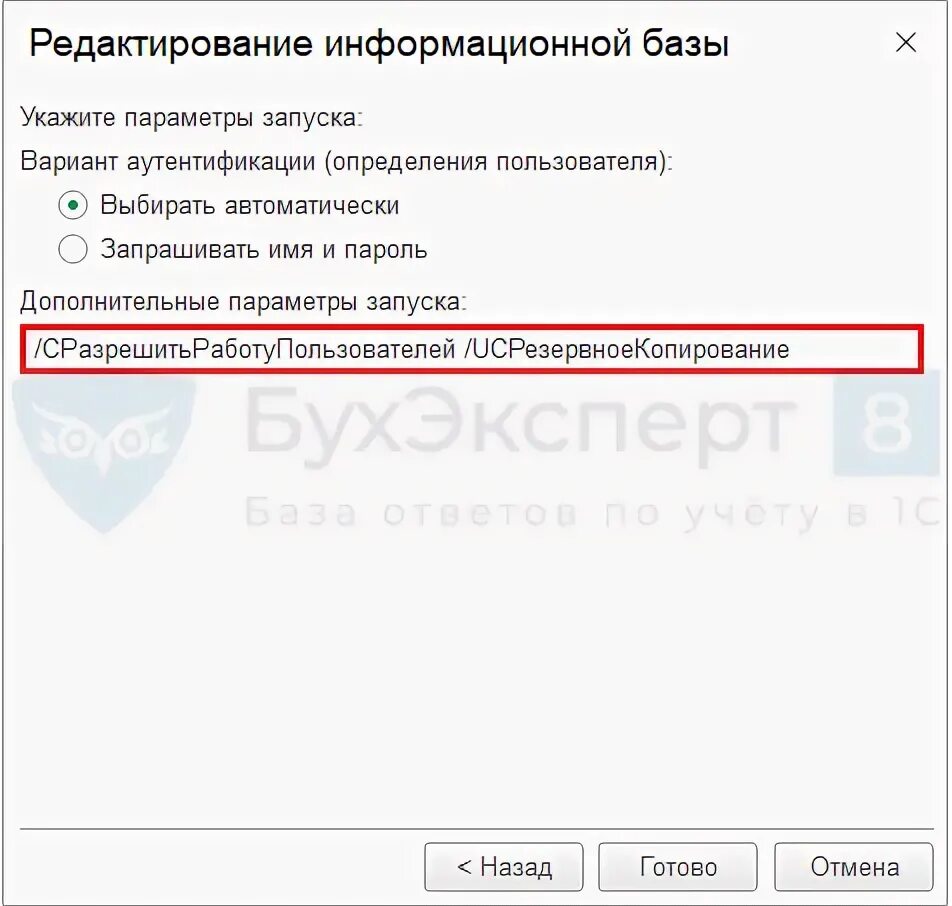The width and height of the screenshot is (952, 906).
Task: Click the Вариант аутентификации label
Action: click(346, 162)
